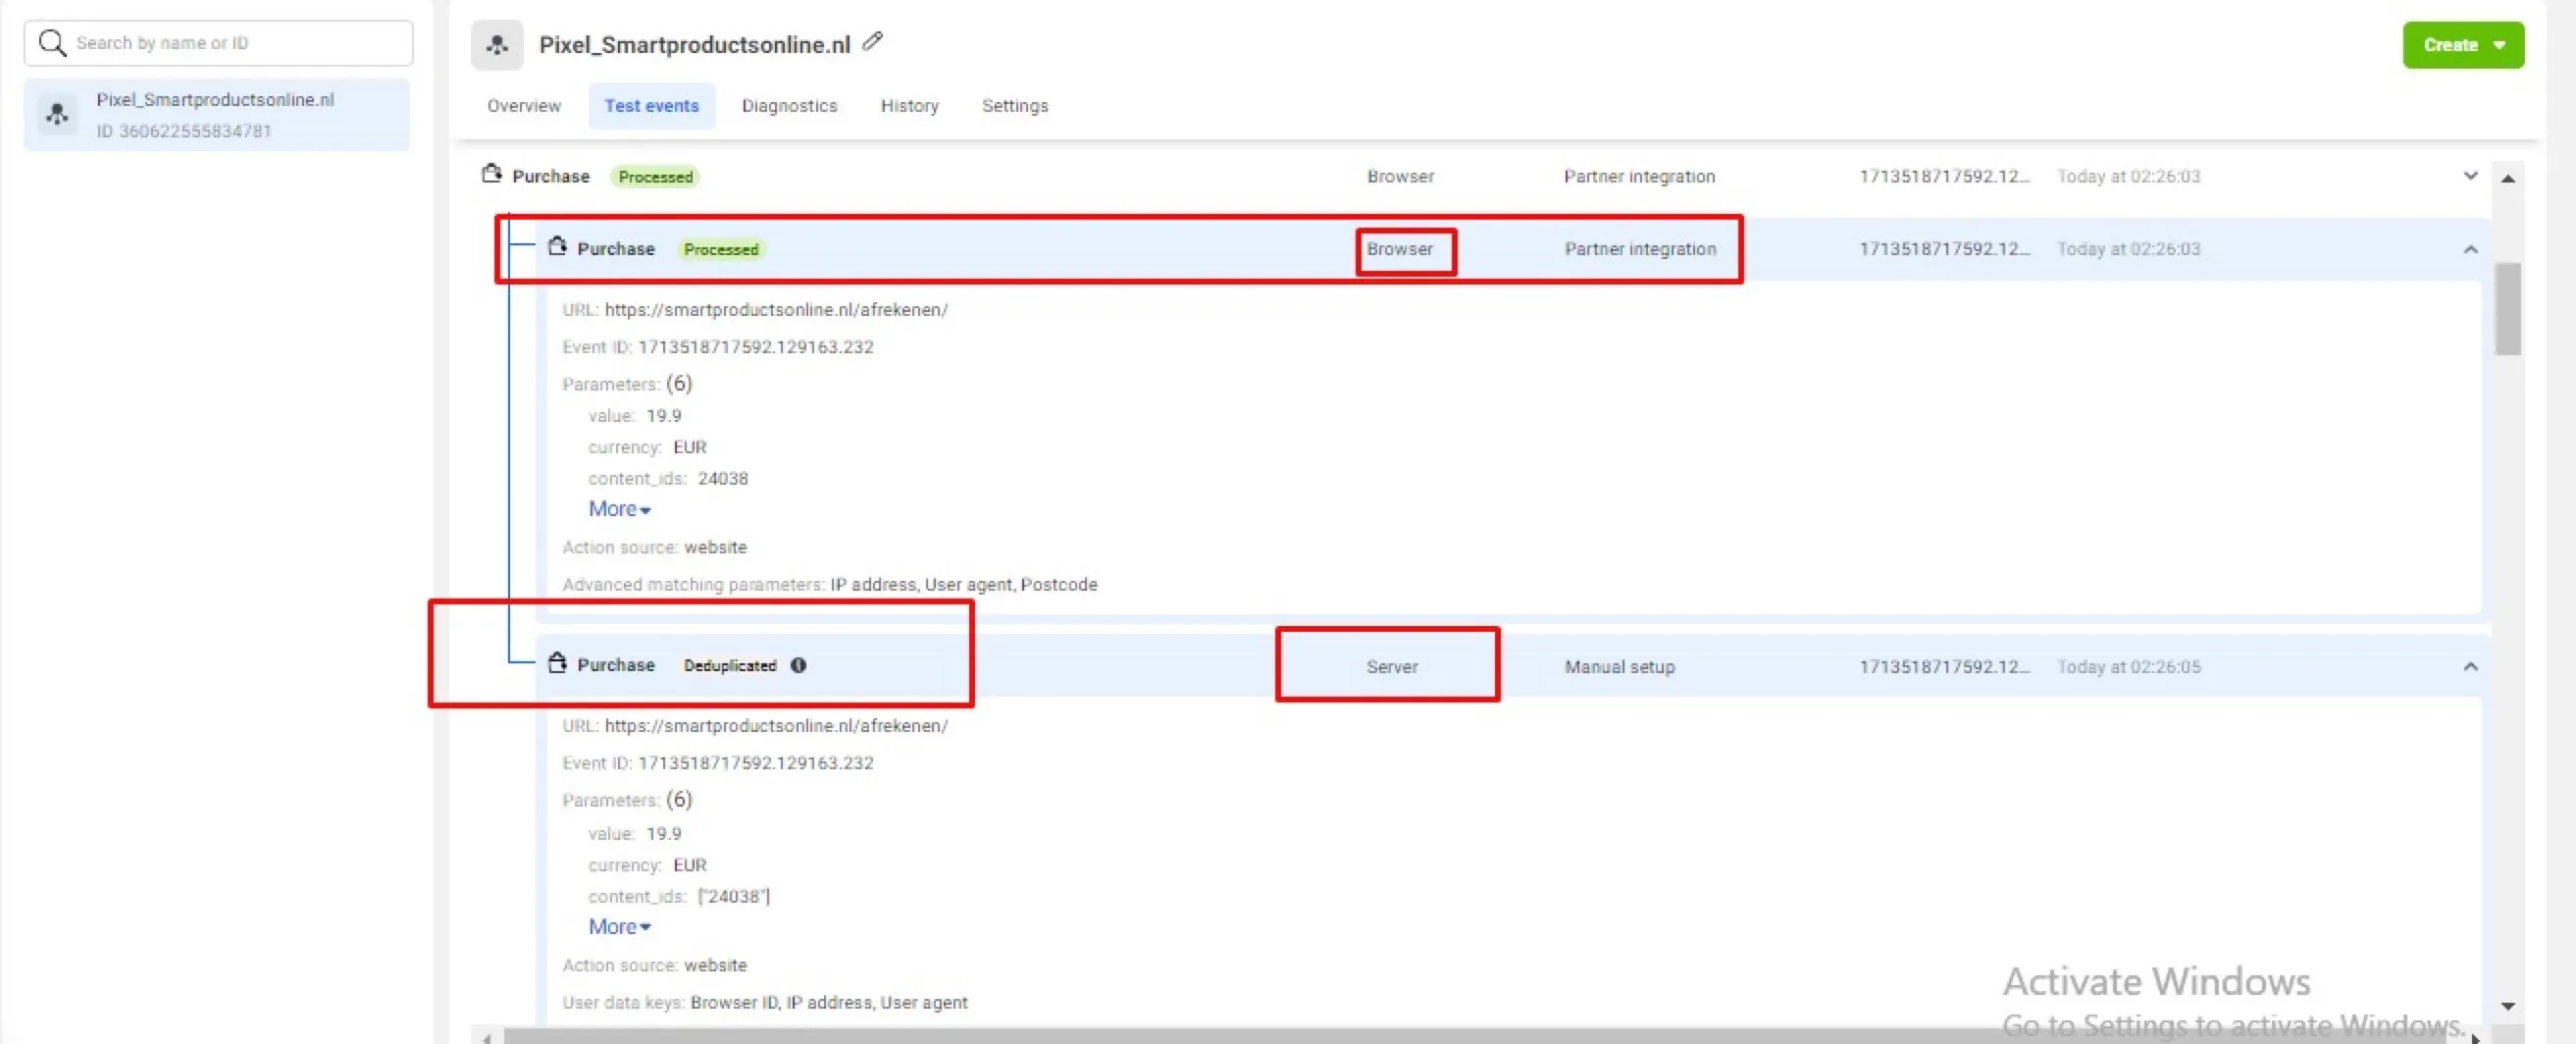2576x1044 pixels.
Task: Go to the History tab
Action: [x=909, y=106]
